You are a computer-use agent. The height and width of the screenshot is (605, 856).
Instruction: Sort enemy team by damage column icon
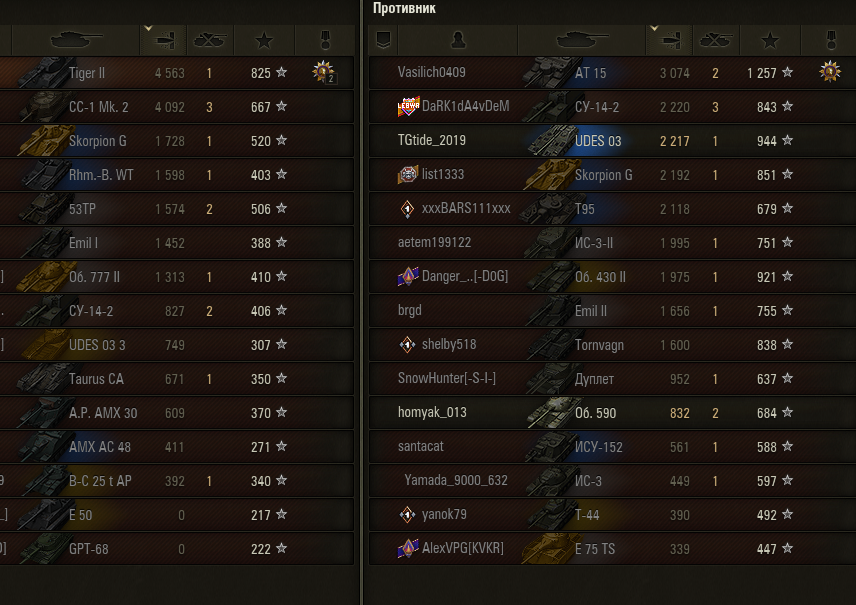[x=669, y=40]
